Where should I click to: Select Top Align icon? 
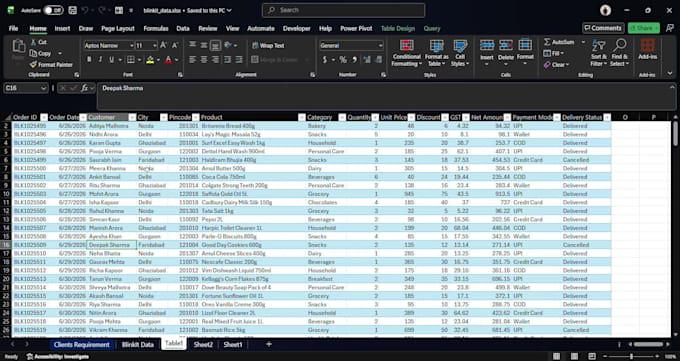pyautogui.click(x=193, y=45)
